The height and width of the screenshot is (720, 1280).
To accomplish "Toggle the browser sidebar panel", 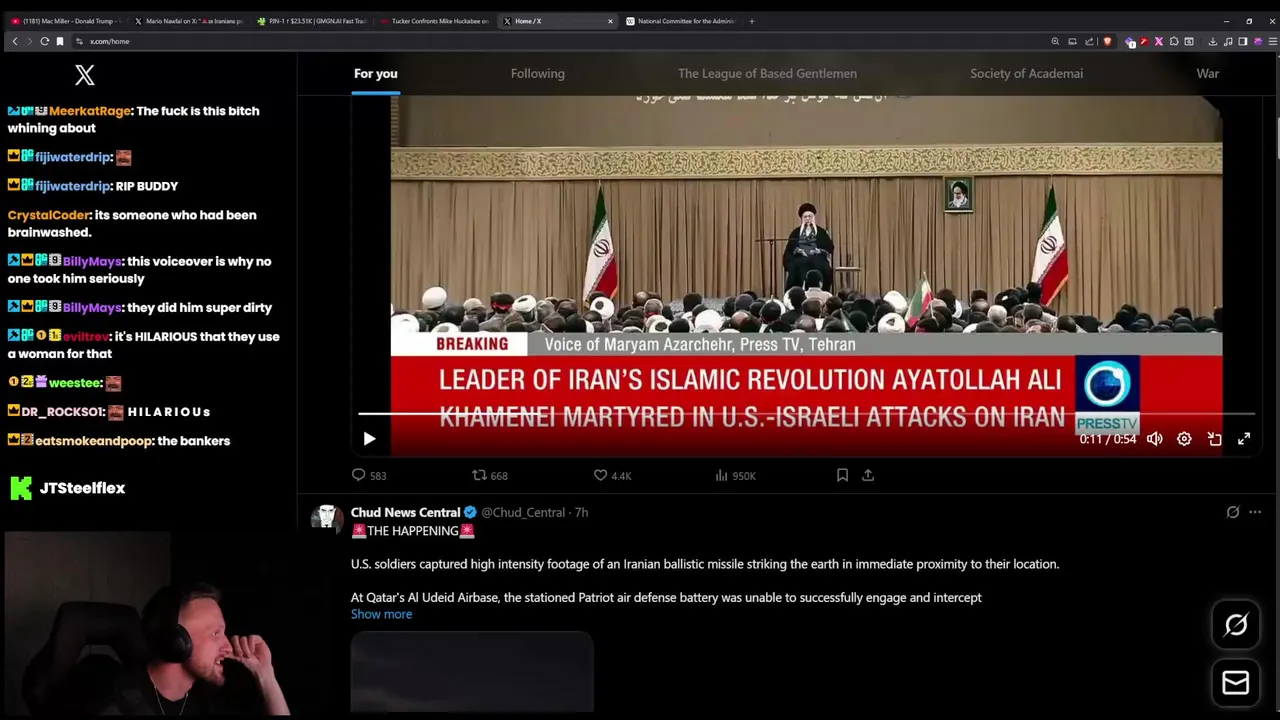I will pos(1242,41).
